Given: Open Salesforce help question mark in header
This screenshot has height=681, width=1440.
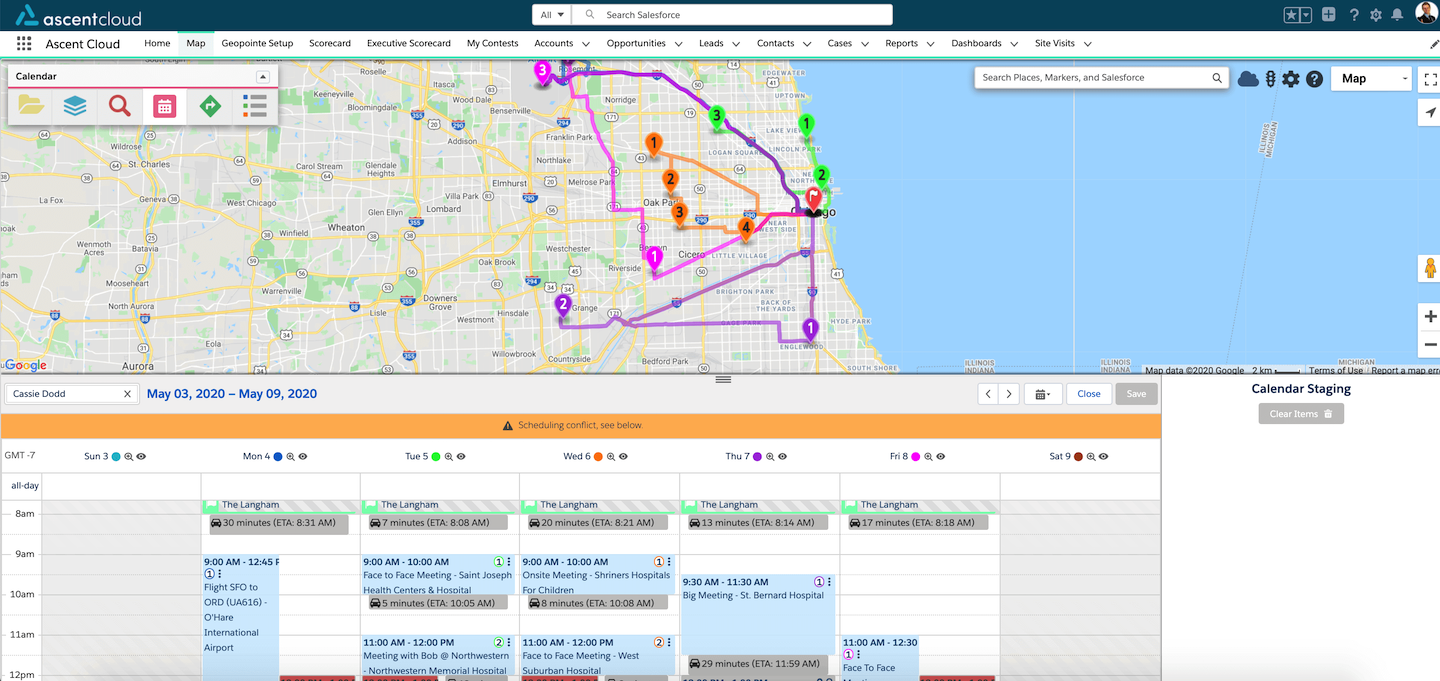Looking at the screenshot, I should [1354, 15].
